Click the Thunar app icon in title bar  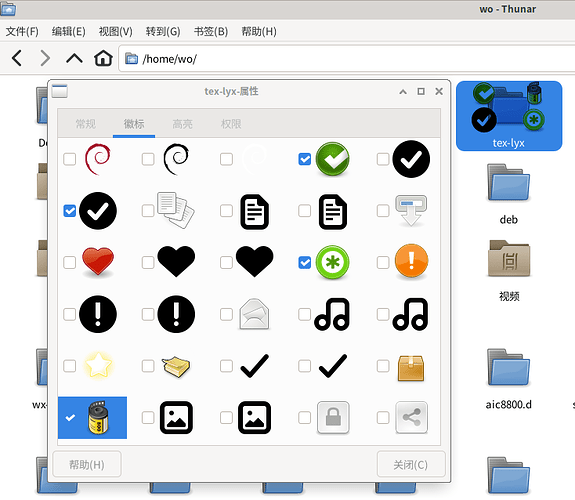pos(8,9)
